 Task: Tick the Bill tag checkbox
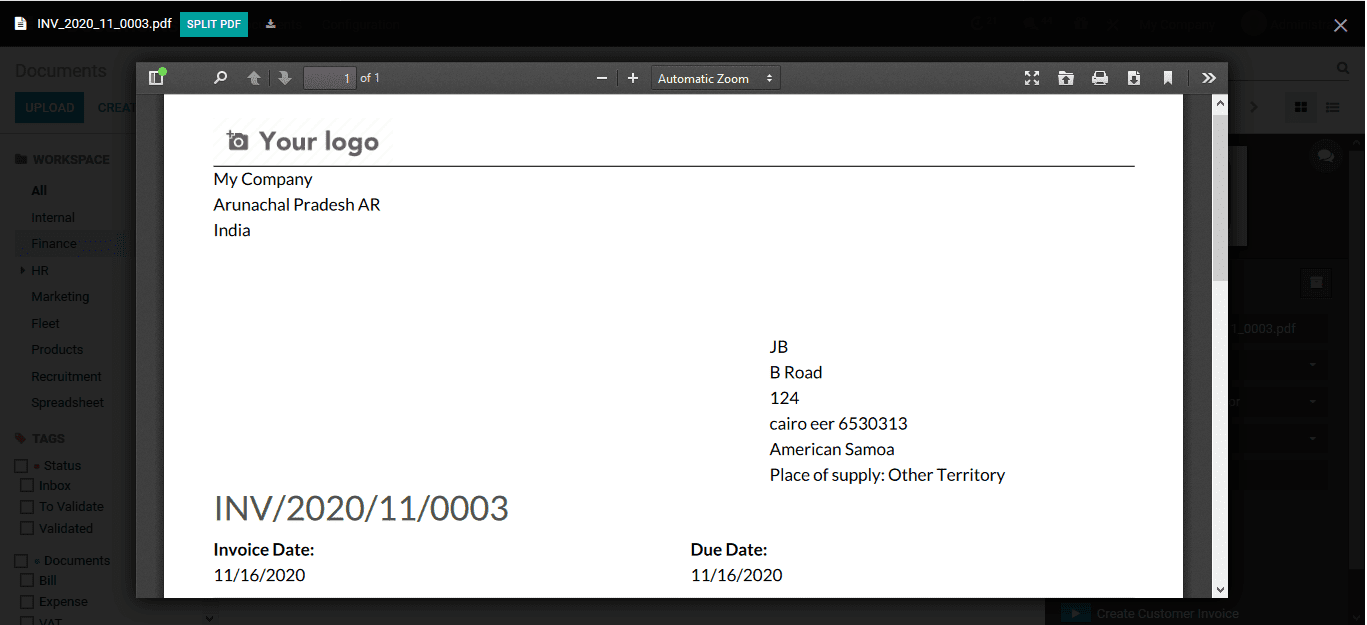[x=28, y=581]
